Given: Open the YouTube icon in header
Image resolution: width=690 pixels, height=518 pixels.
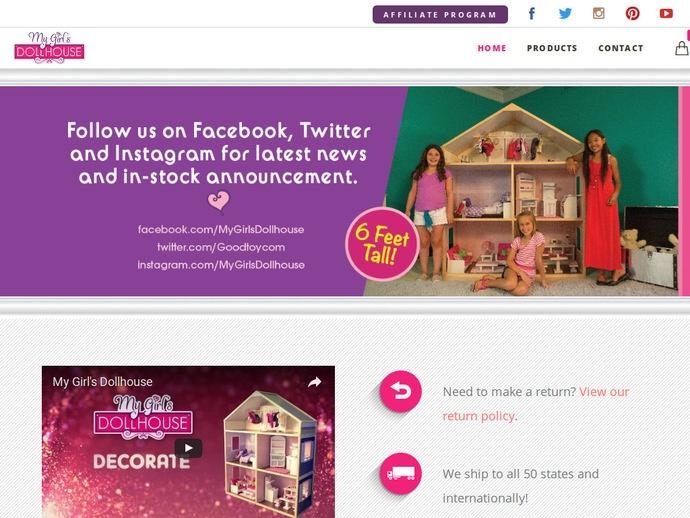Looking at the screenshot, I should click(x=666, y=14).
